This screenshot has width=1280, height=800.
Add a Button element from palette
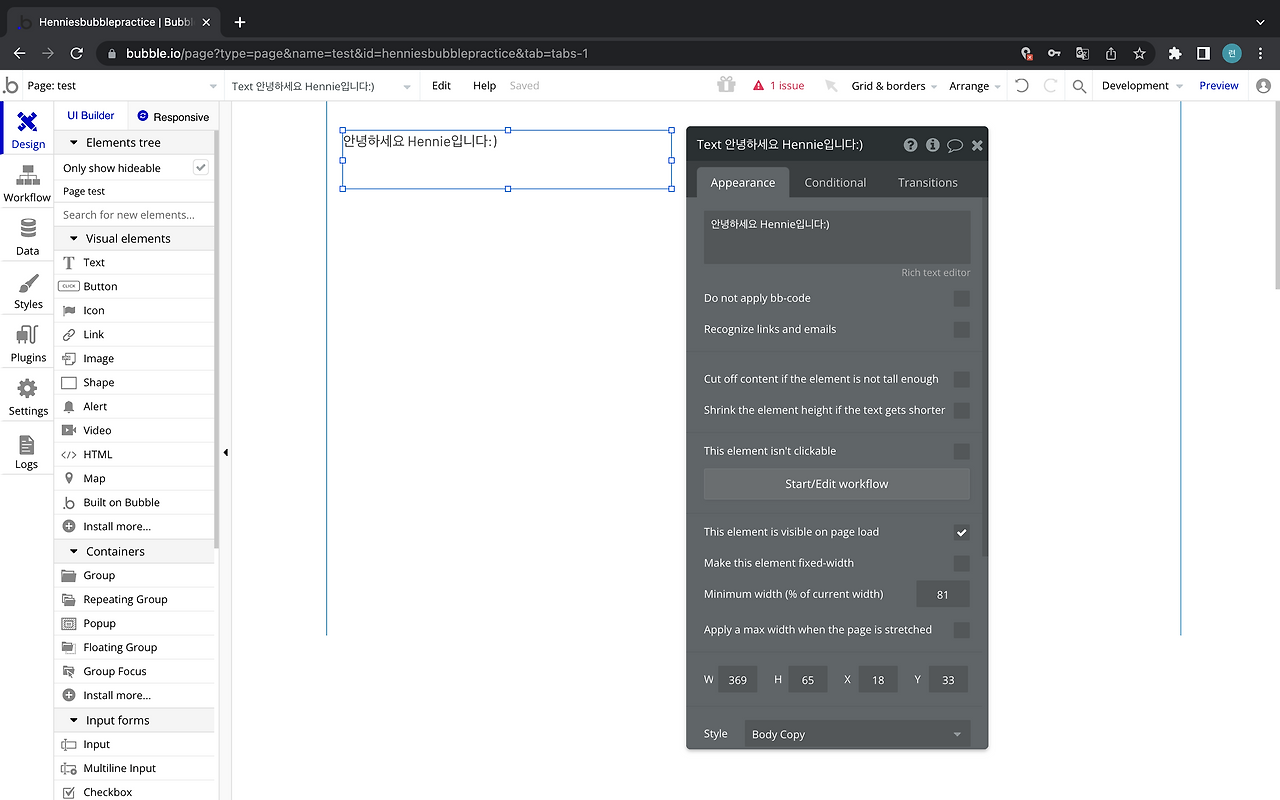pos(135,286)
